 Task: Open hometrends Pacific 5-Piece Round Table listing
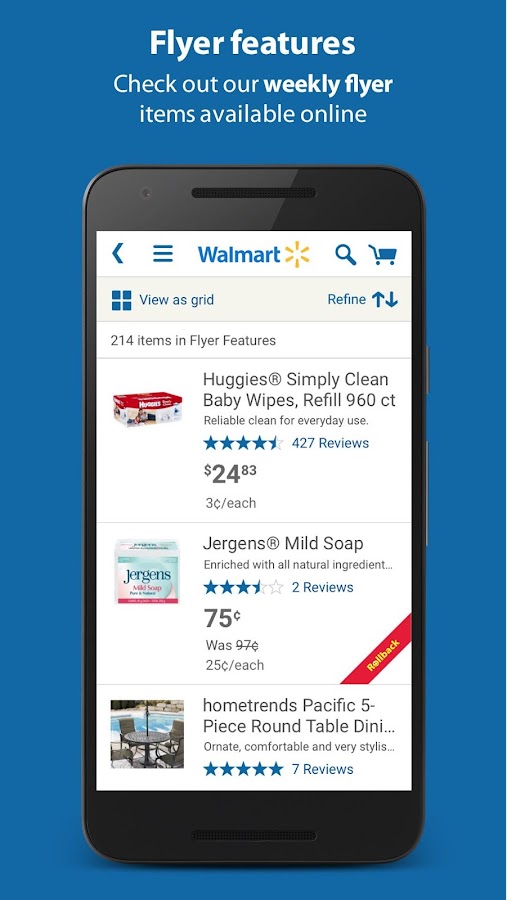point(299,716)
